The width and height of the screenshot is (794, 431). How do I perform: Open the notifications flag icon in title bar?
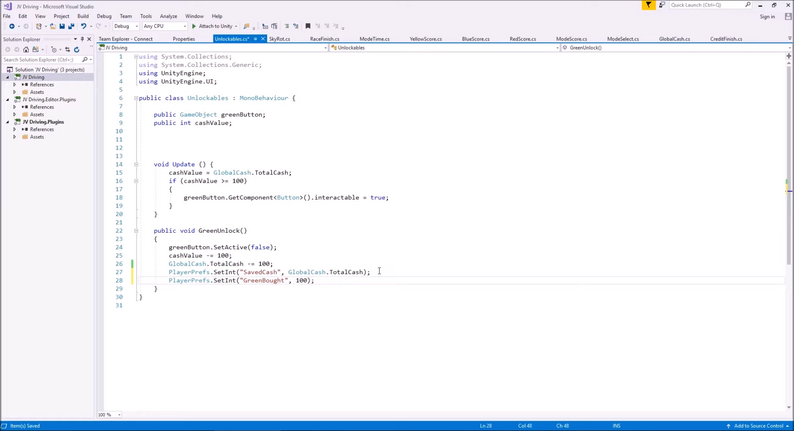648,5
